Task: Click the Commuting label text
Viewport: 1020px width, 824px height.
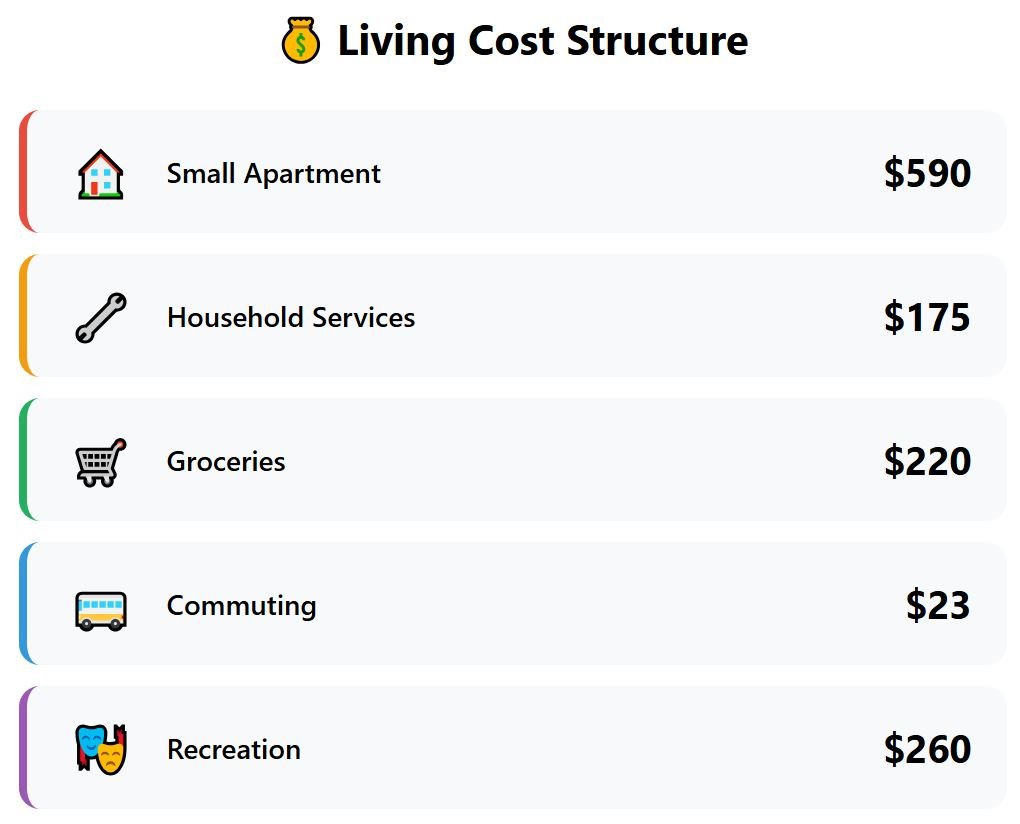Action: point(241,606)
